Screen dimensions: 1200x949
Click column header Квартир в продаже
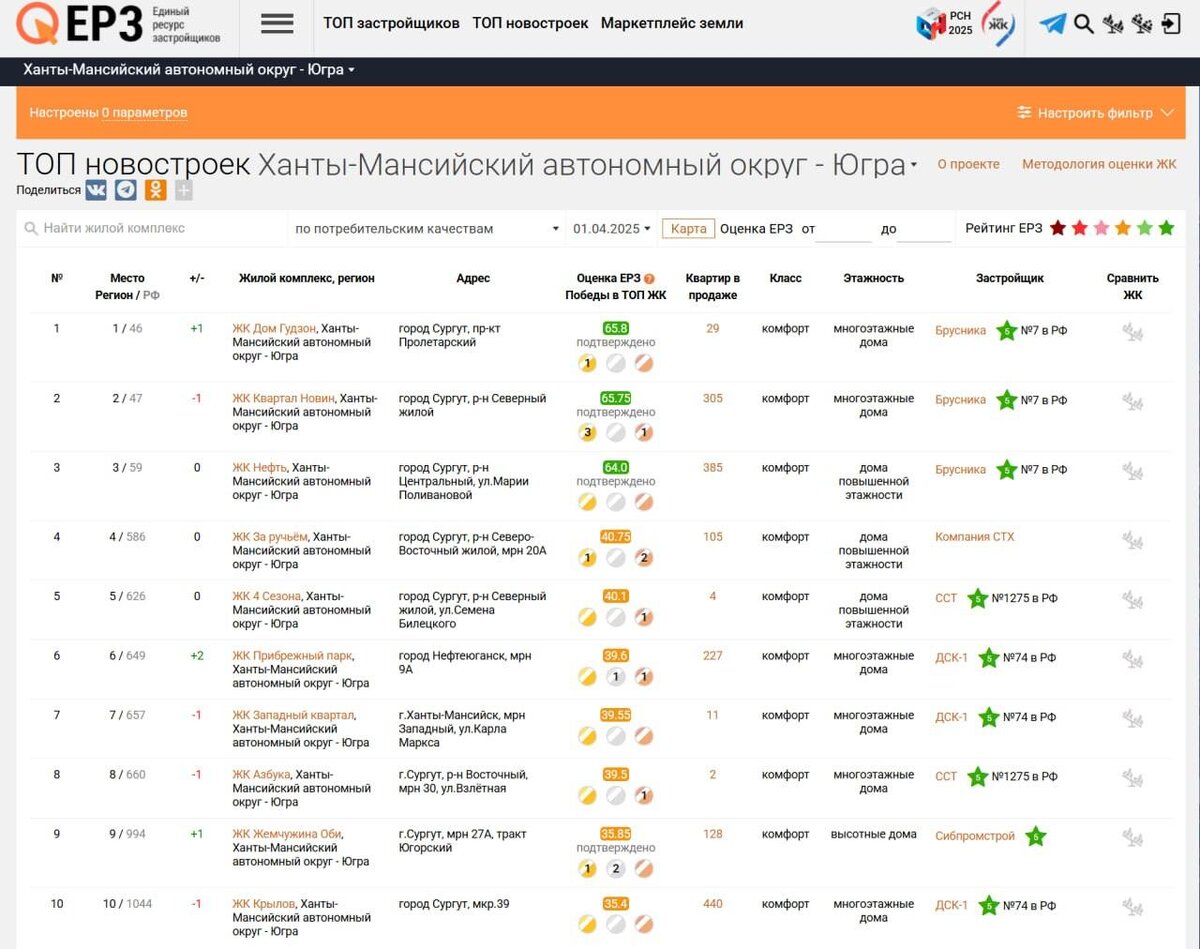[x=713, y=287]
